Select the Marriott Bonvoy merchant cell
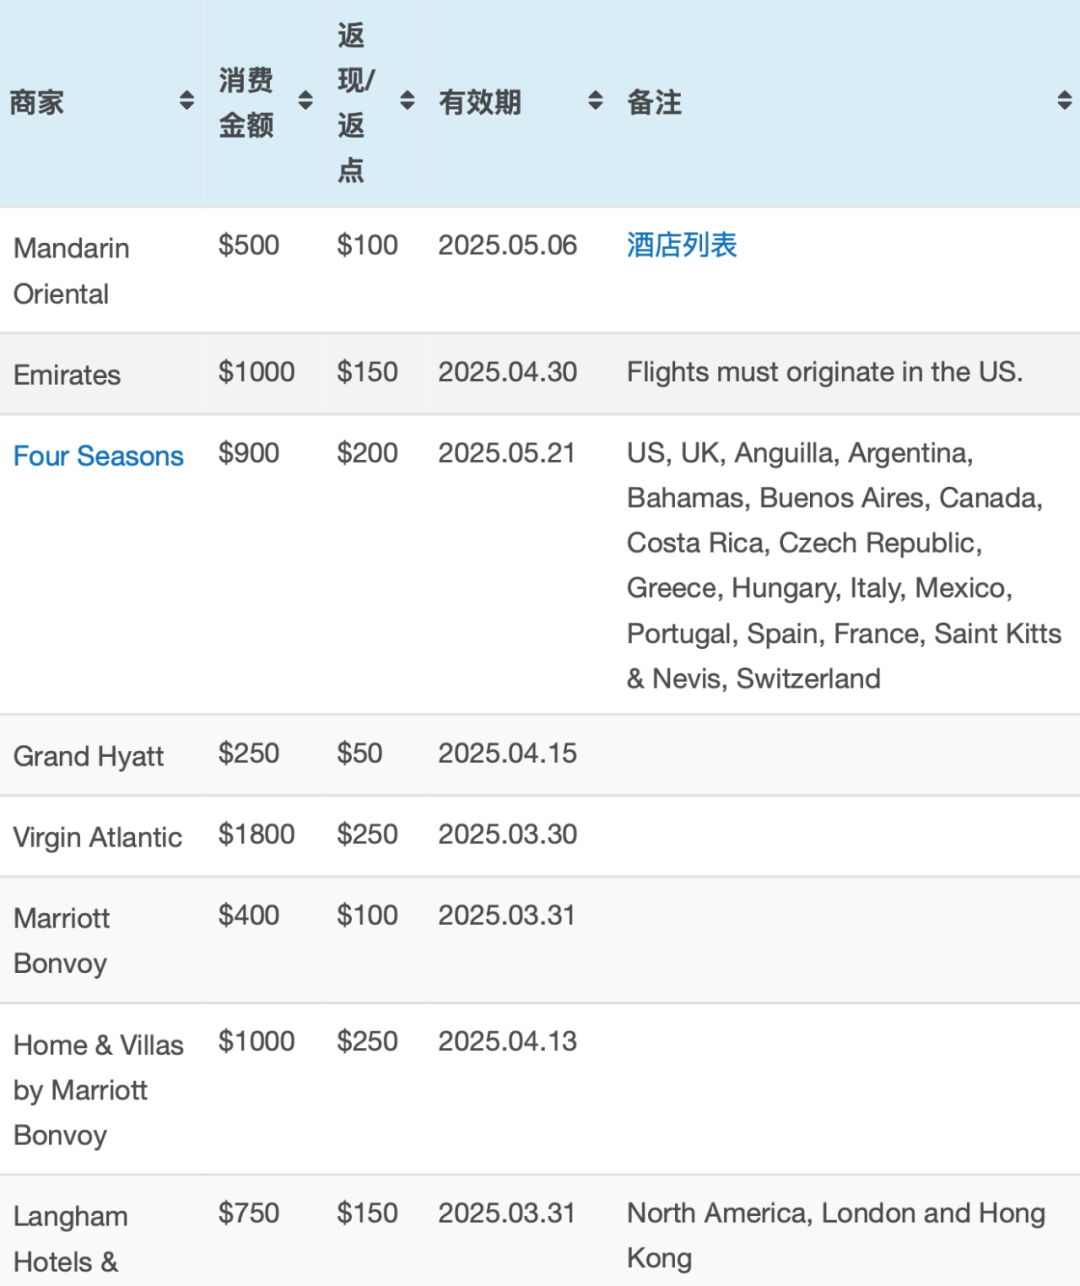The image size is (1080, 1286). click(62, 941)
